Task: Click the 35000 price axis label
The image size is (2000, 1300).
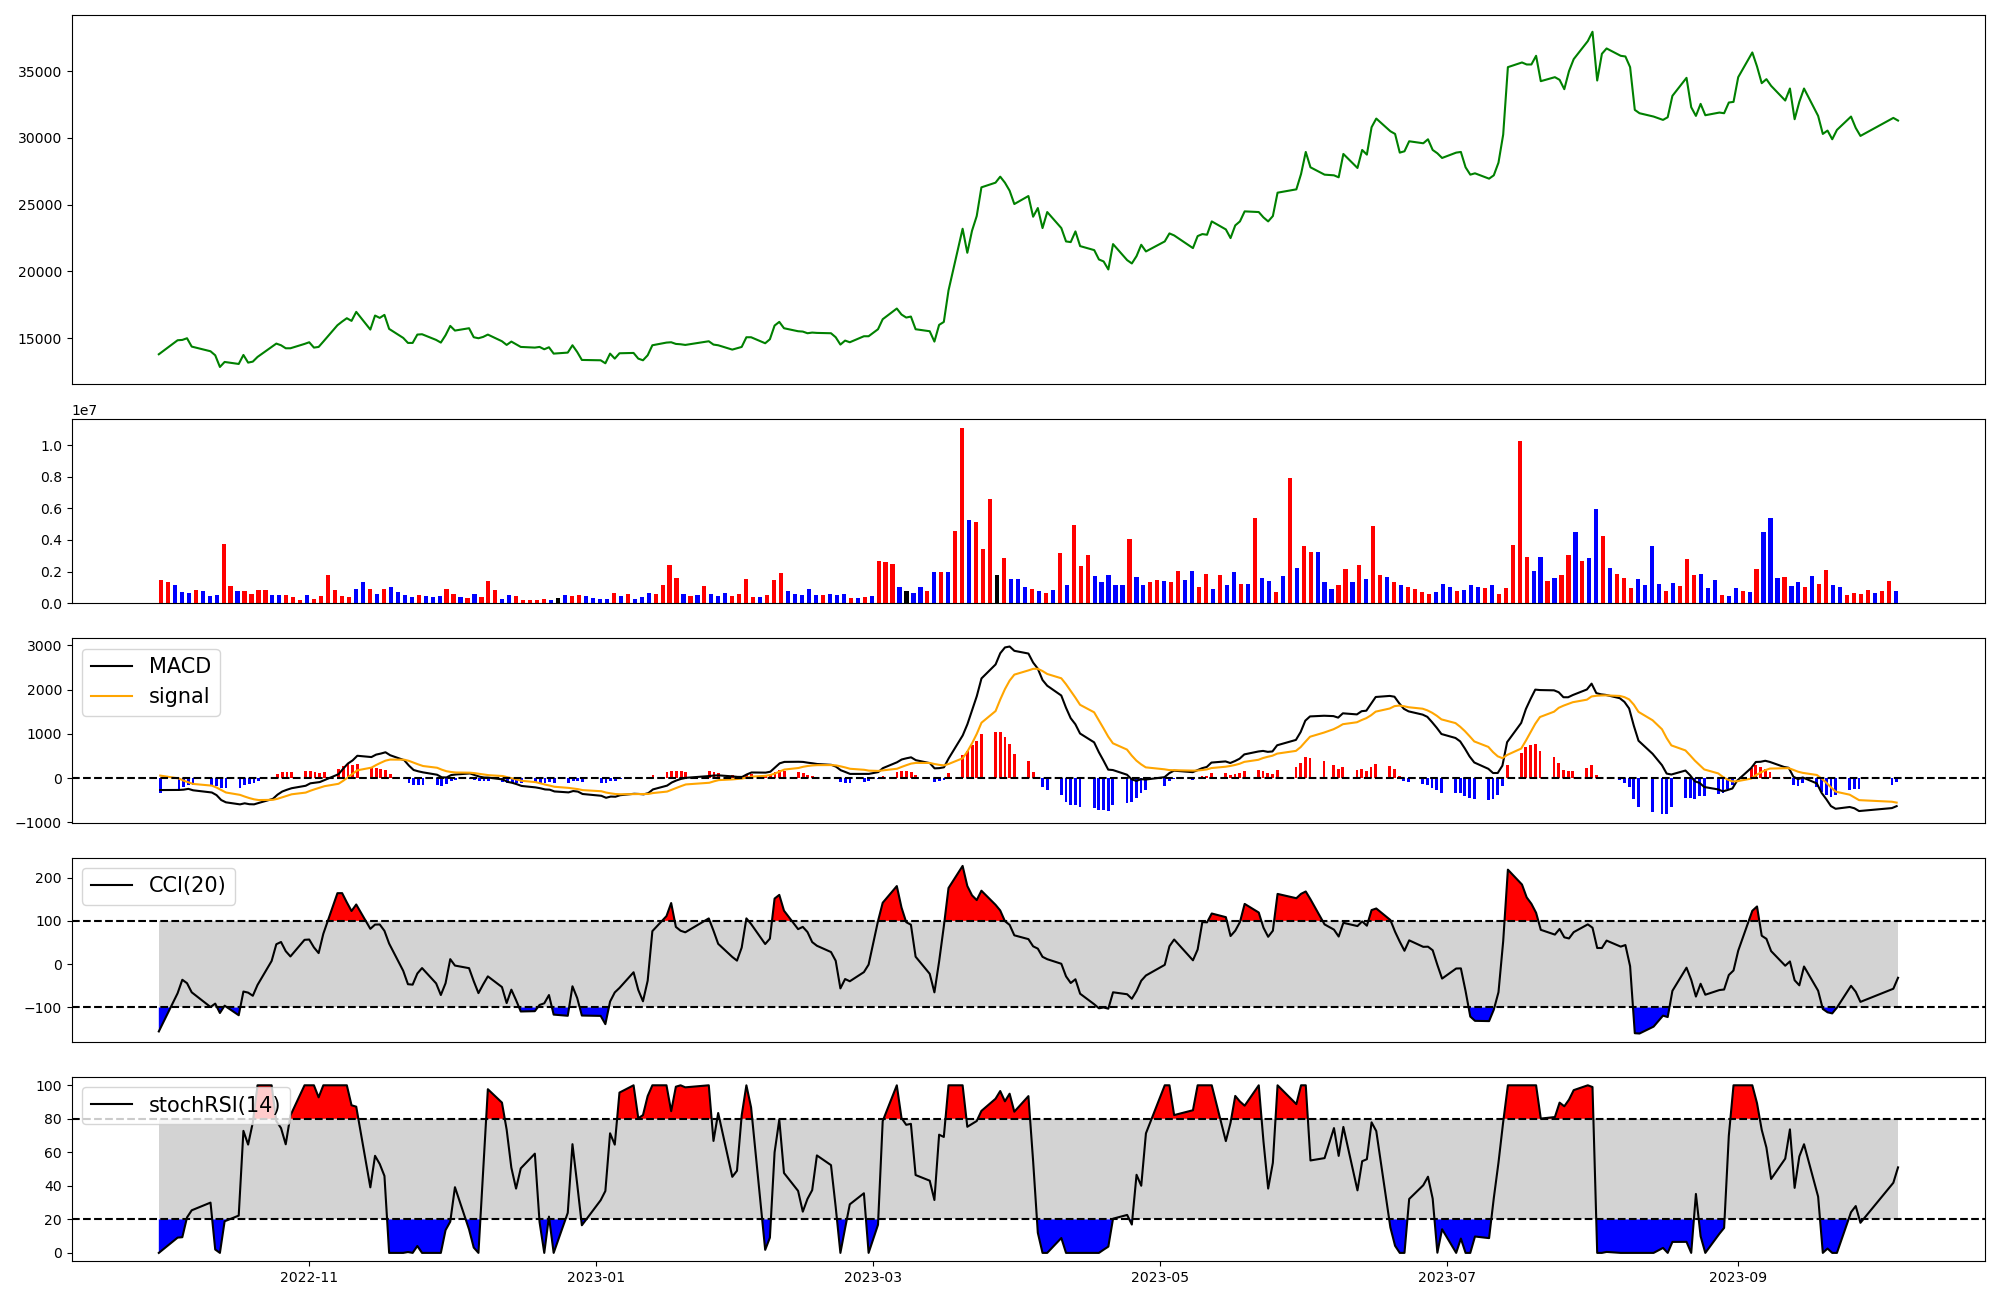Action: (x=40, y=72)
